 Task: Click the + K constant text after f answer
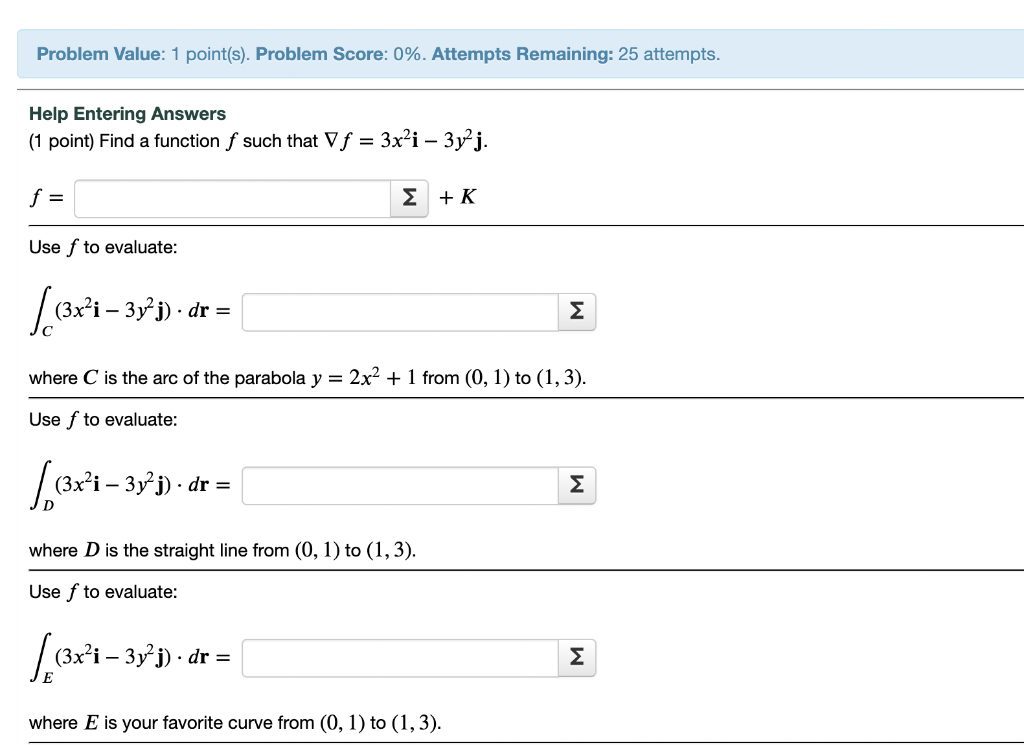pos(458,198)
